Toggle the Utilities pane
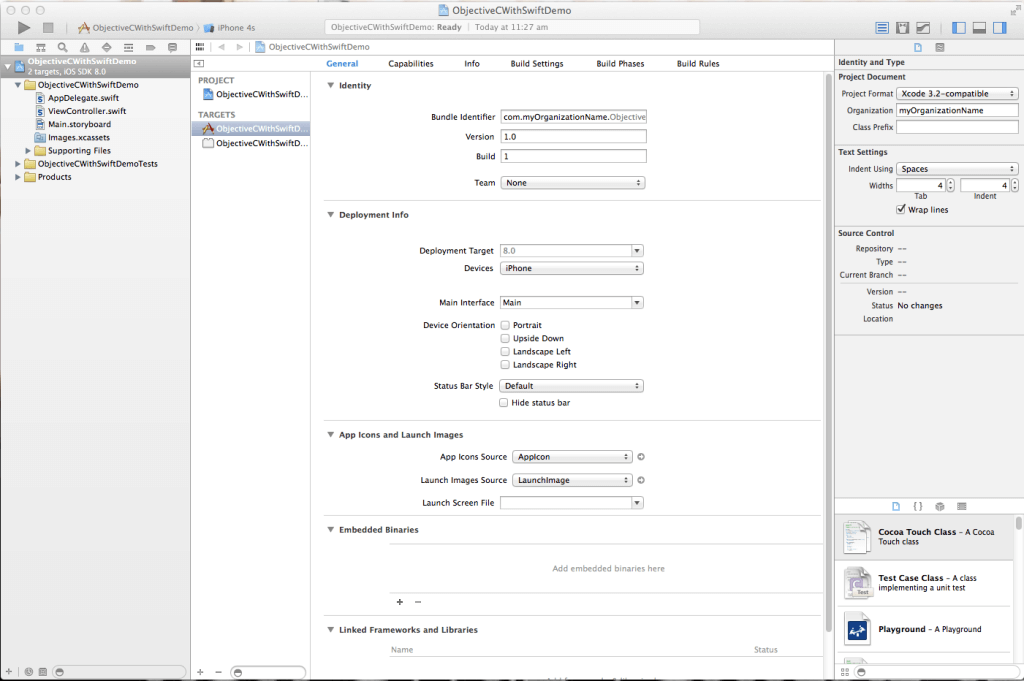 click(1000, 27)
